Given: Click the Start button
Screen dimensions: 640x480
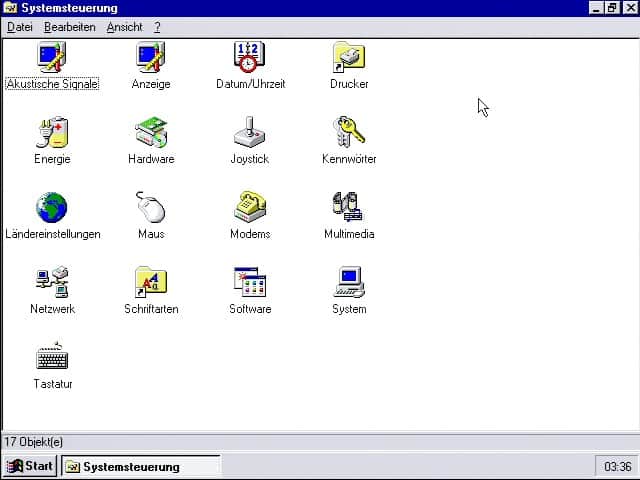Looking at the screenshot, I should point(29,466).
